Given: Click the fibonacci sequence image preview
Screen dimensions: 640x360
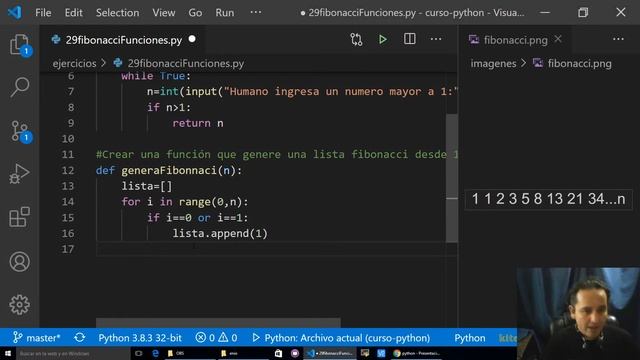Looking at the screenshot, I should (549, 199).
